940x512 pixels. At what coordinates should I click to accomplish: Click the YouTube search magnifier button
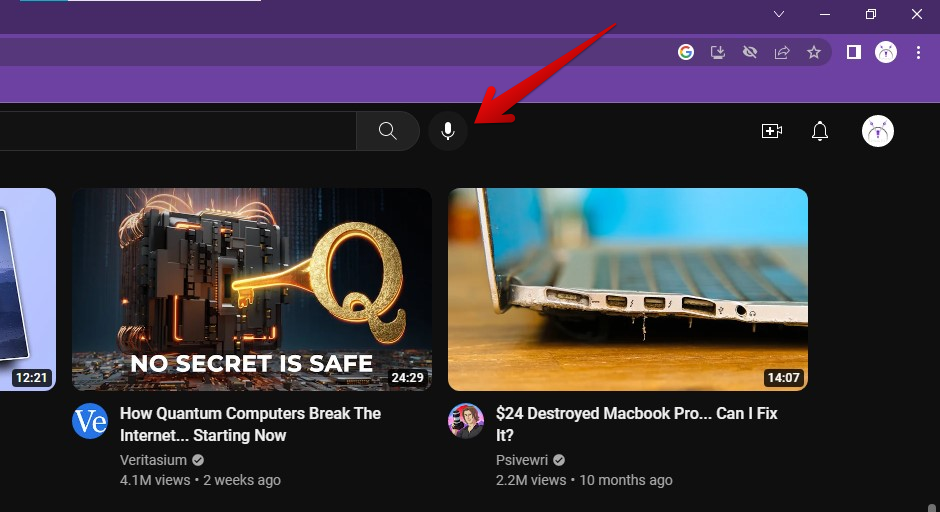click(x=388, y=131)
